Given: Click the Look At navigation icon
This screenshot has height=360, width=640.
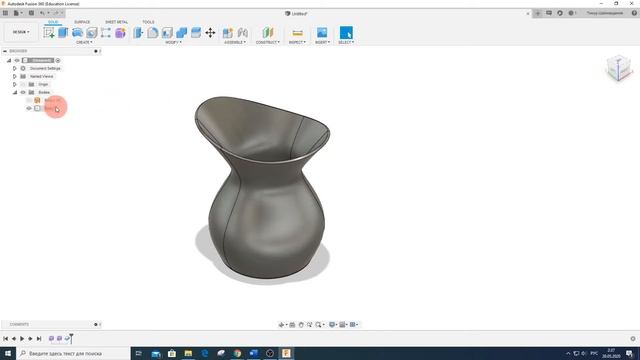Looking at the screenshot, I should click(292, 324).
